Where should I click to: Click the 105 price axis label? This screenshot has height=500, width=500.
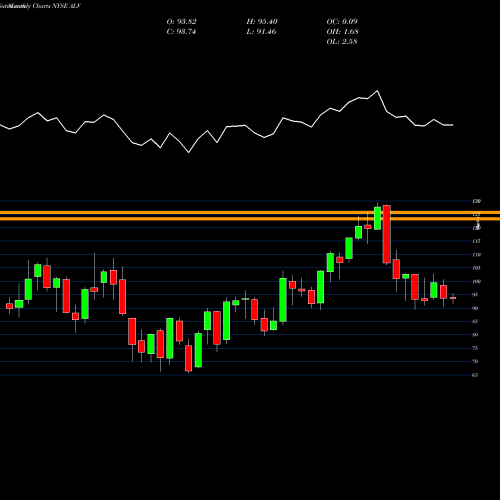477,268
